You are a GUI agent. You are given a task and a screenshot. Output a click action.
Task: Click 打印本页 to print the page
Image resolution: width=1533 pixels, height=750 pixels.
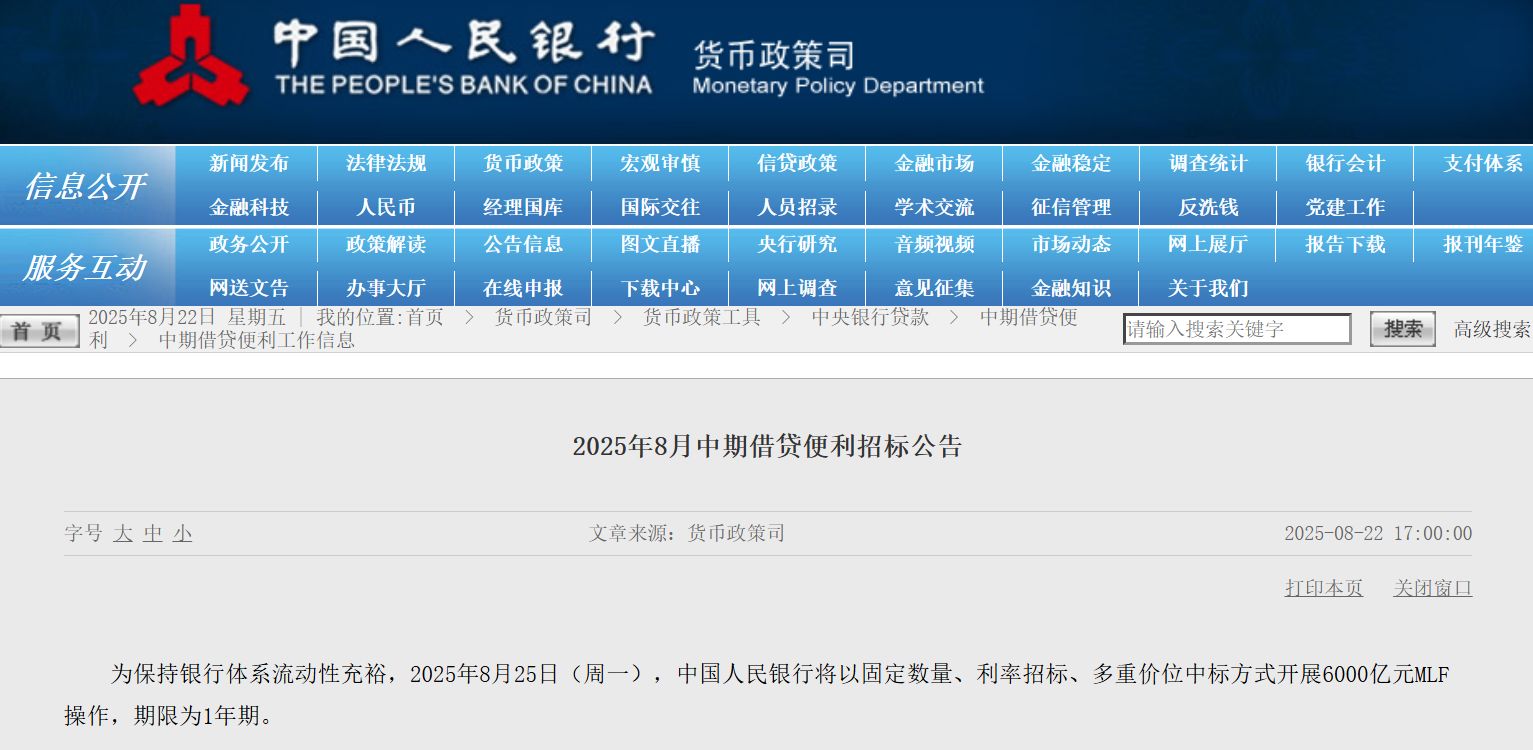pos(1323,588)
